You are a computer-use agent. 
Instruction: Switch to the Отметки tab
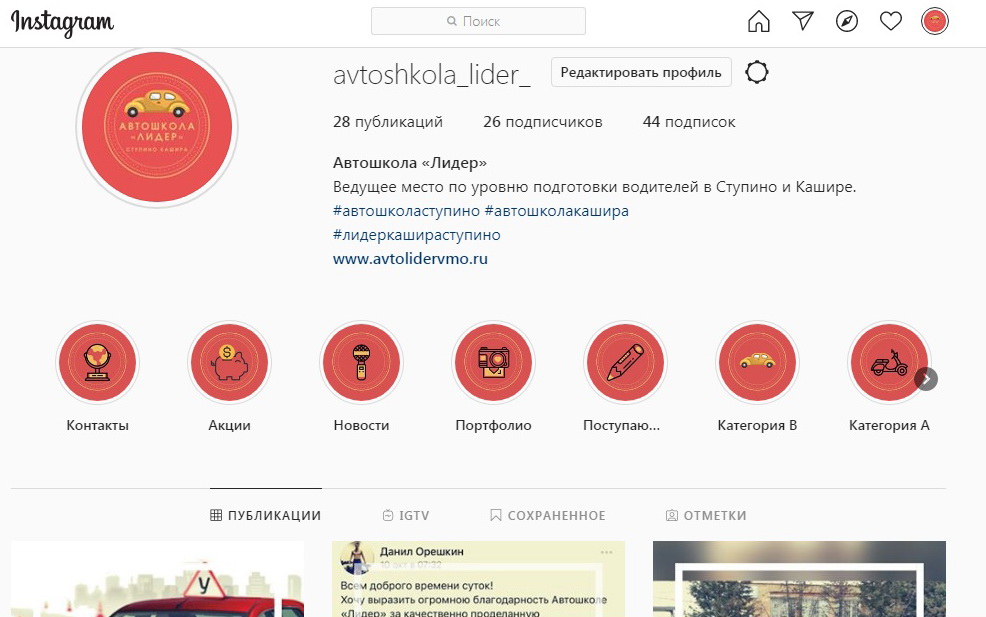click(706, 516)
